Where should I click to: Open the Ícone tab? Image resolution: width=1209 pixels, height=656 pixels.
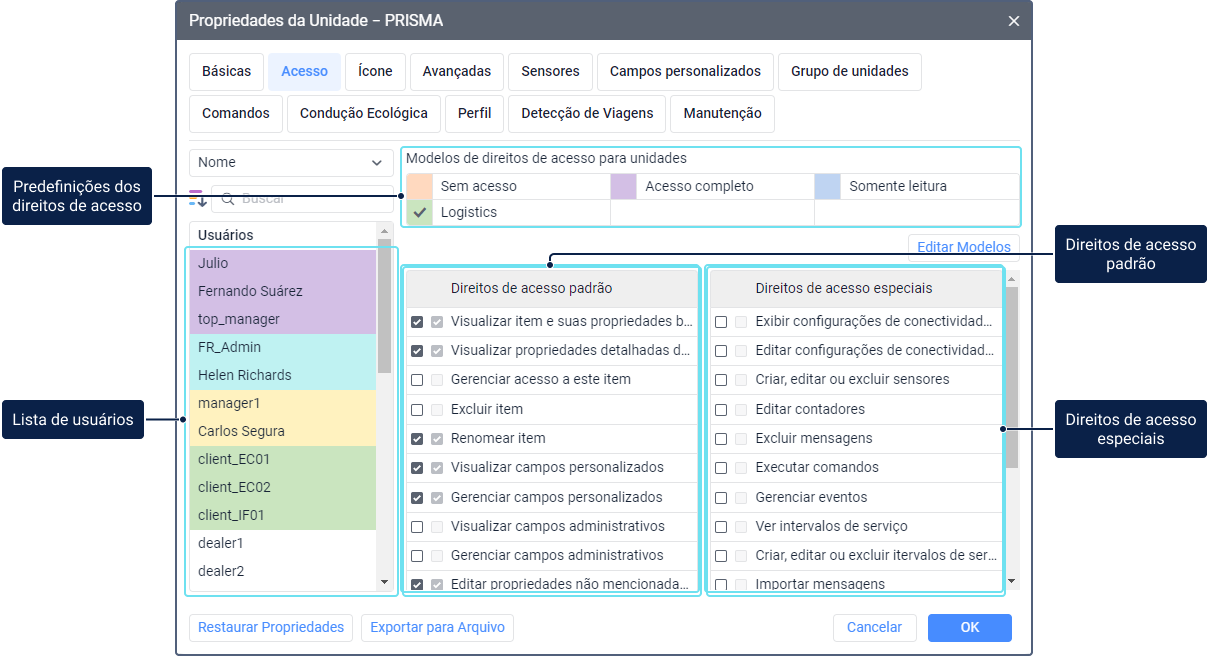point(375,72)
